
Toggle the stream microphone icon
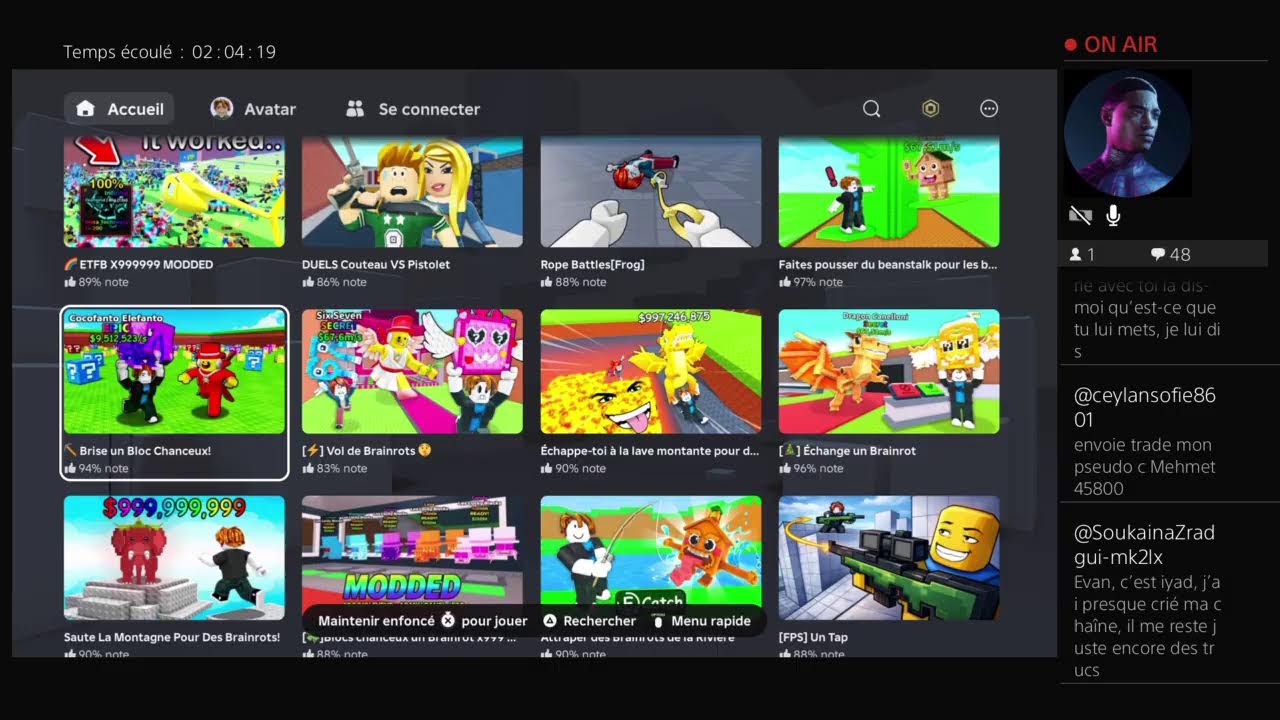1113,215
